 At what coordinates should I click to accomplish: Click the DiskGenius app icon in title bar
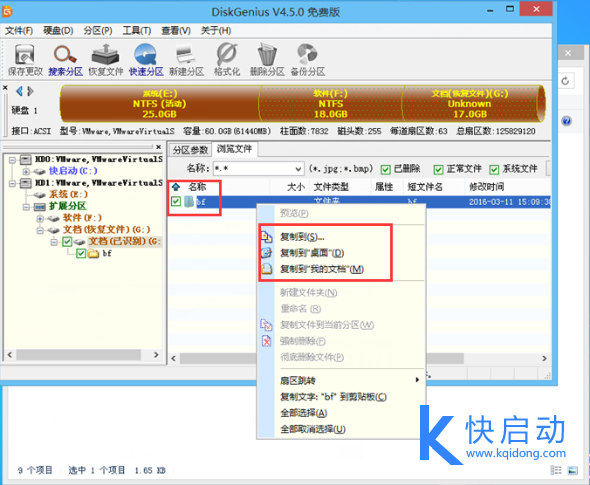[7, 12]
